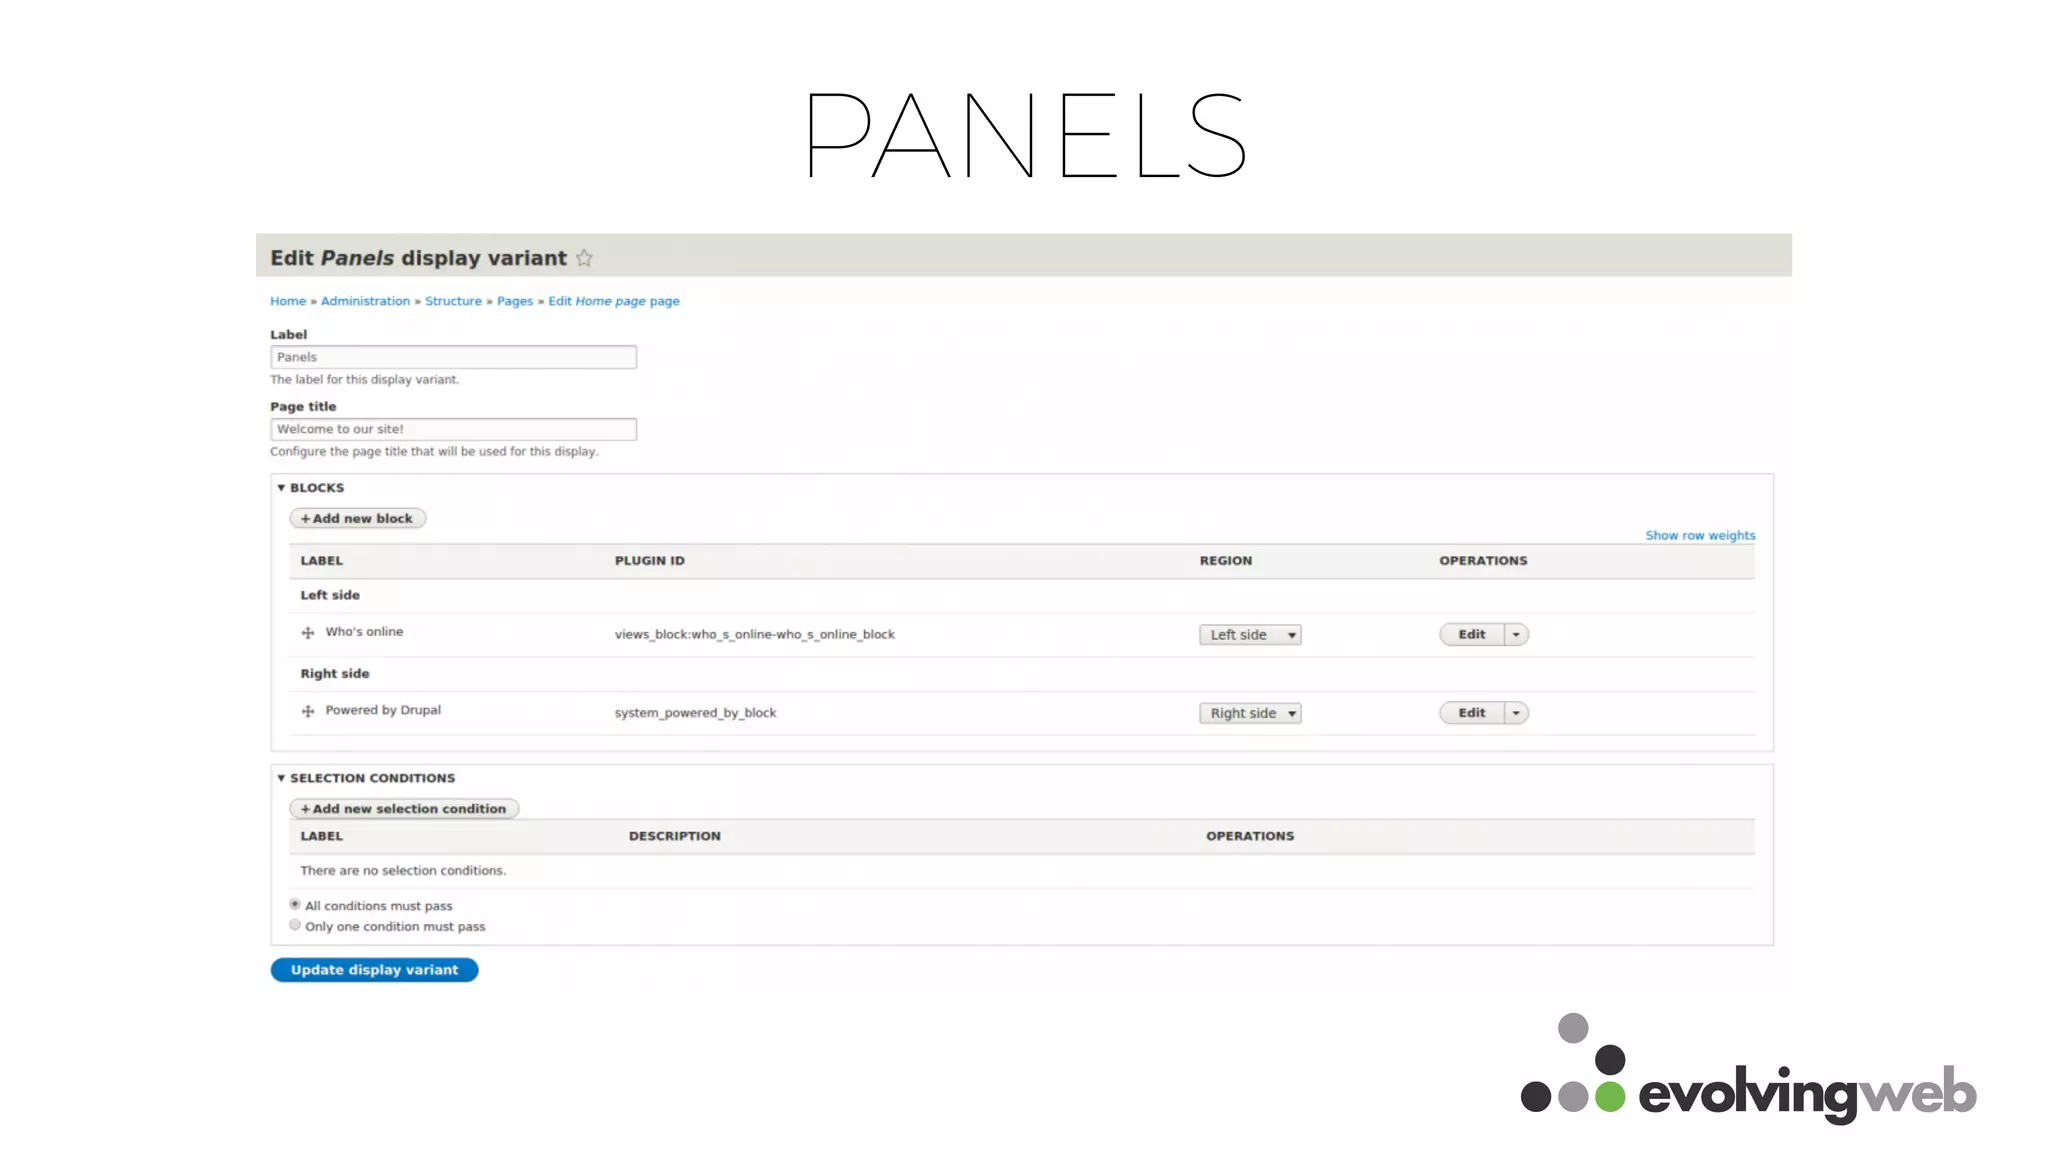
Task: Click REGION column header
Action: coord(1226,561)
